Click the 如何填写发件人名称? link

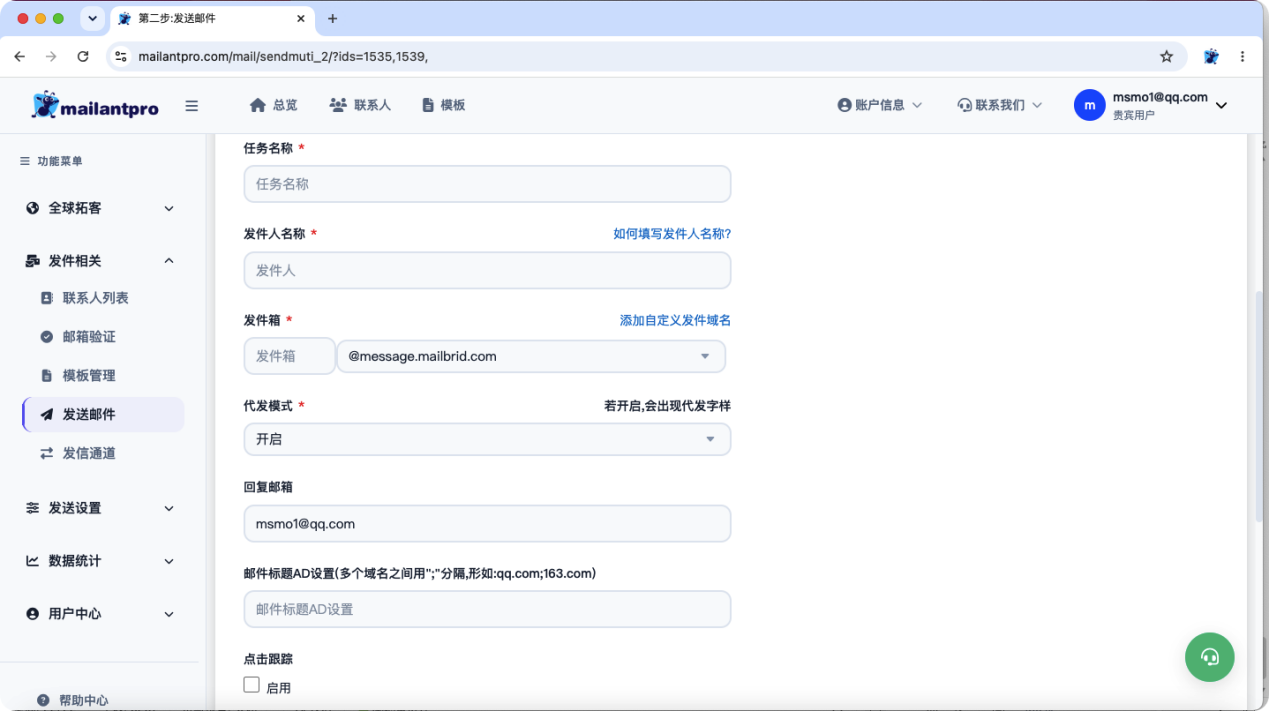tap(672, 234)
